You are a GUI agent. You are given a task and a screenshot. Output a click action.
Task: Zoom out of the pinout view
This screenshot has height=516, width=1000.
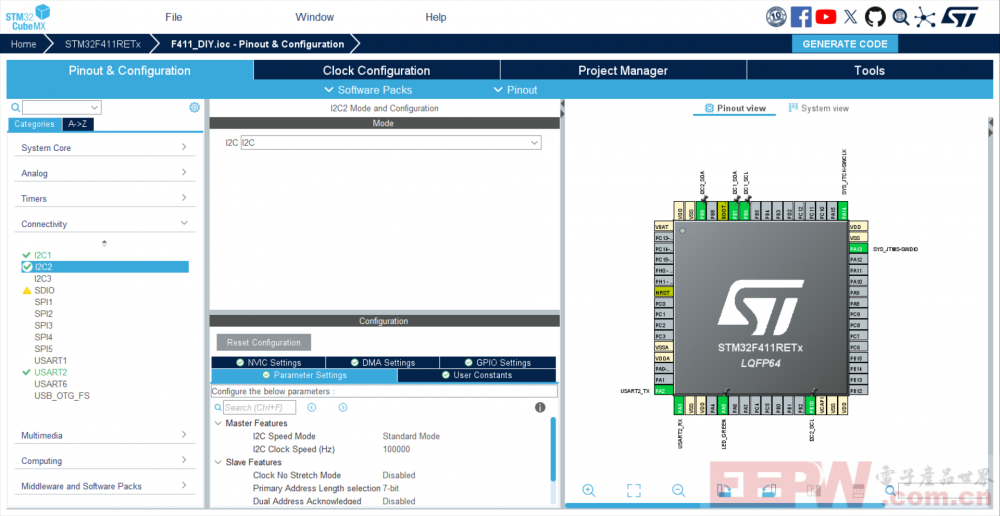(x=679, y=490)
